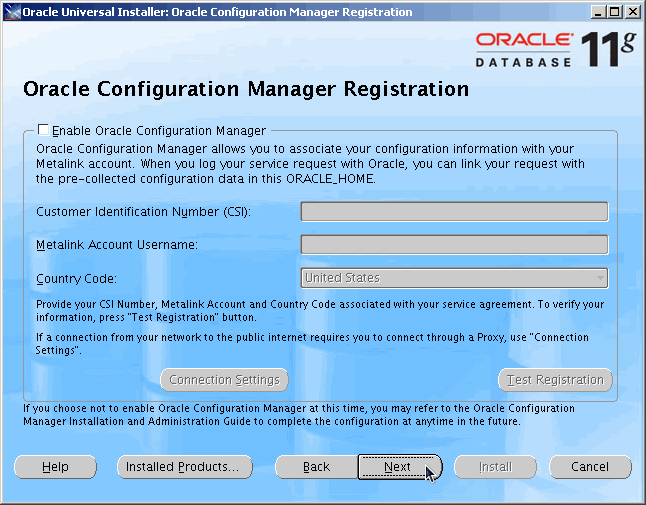The width and height of the screenshot is (646, 505).
Task: Click the Metalink Account Username field
Action: pyautogui.click(x=454, y=245)
